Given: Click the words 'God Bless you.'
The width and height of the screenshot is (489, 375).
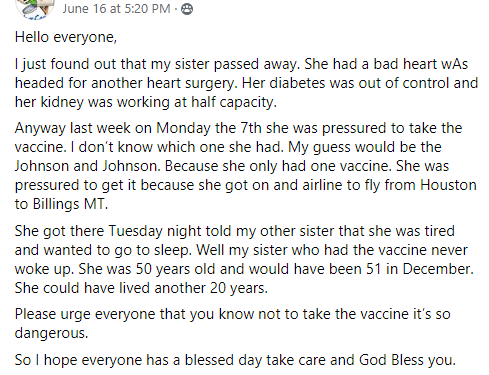Looking at the screenshot, I should pyautogui.click(x=407, y=360).
